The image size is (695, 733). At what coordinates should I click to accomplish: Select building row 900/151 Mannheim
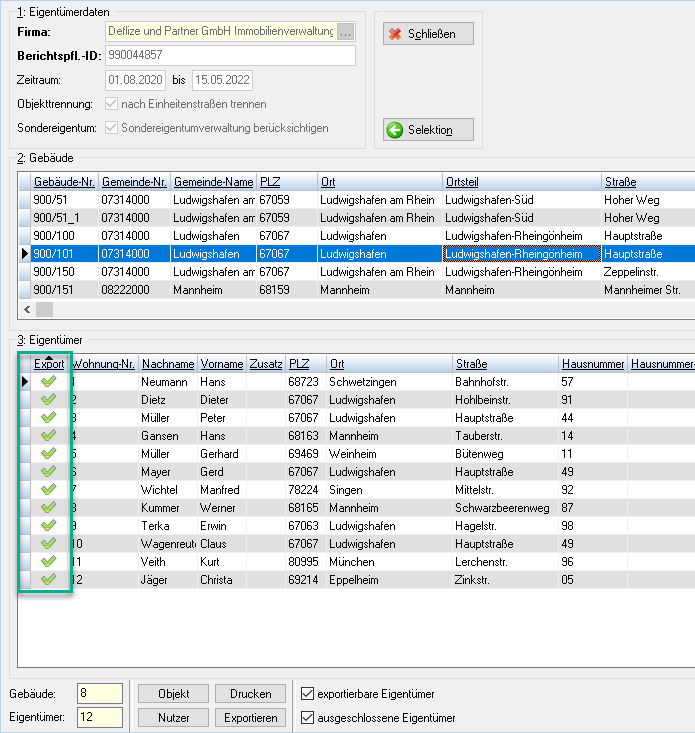pos(357,290)
